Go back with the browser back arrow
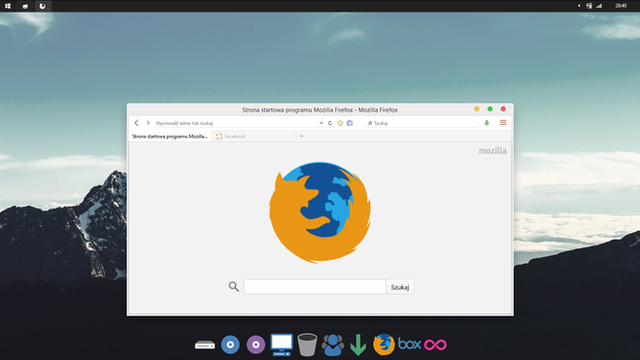 (x=136, y=122)
